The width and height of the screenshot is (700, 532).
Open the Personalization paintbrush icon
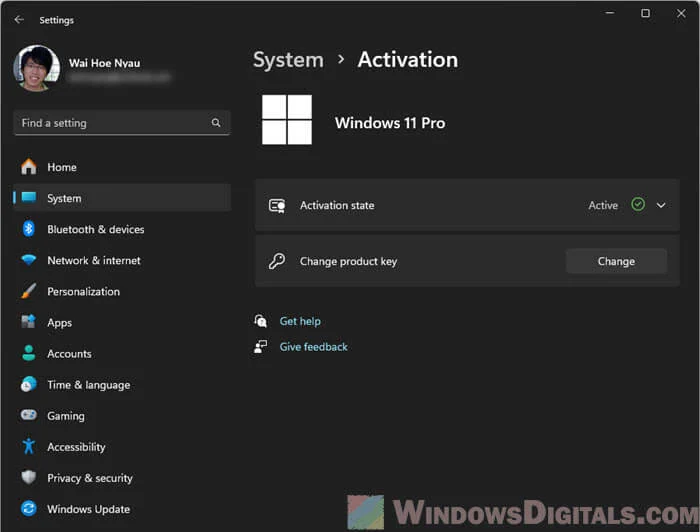(29, 291)
